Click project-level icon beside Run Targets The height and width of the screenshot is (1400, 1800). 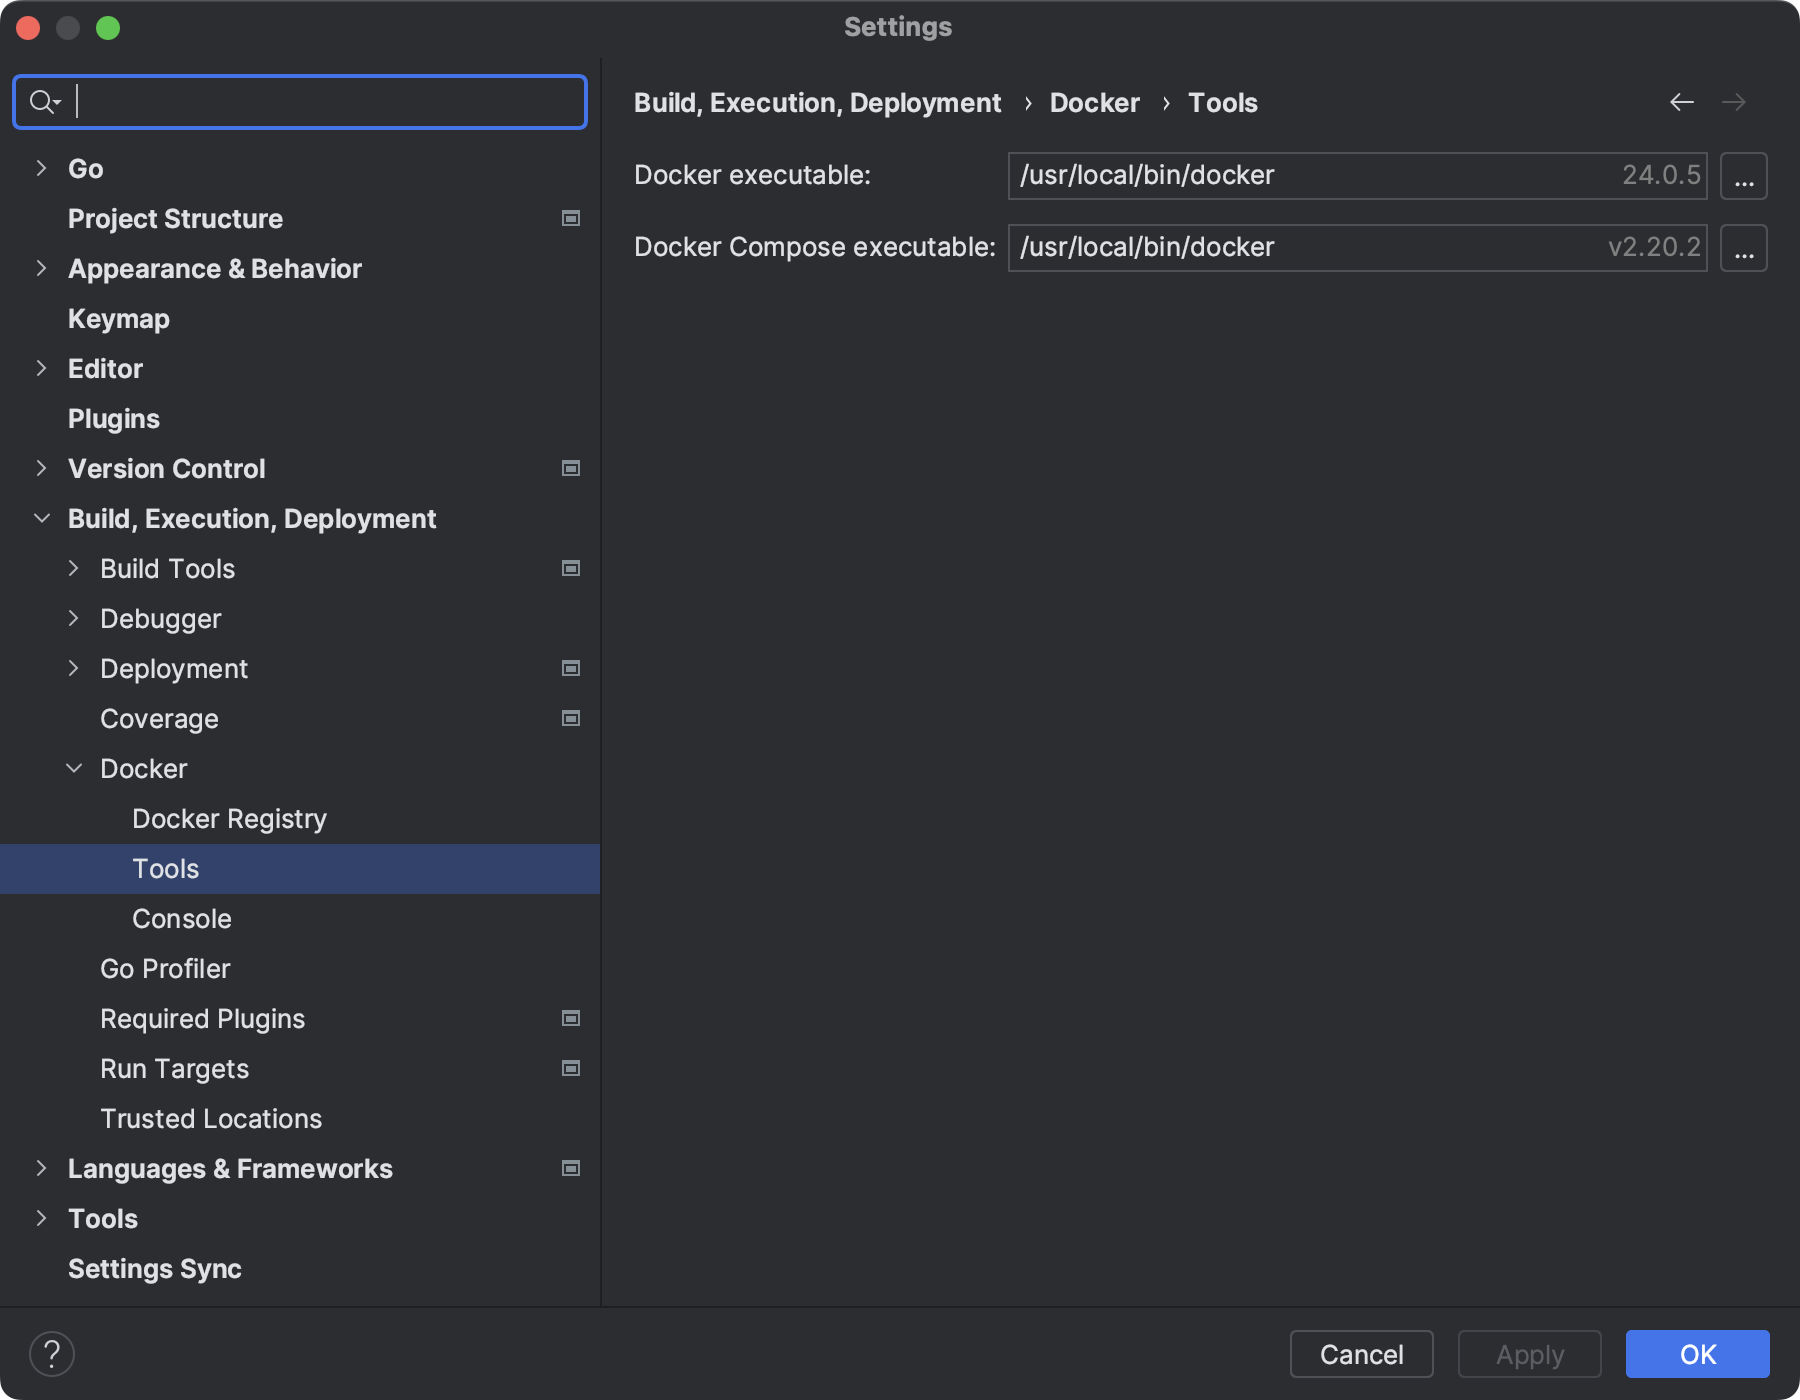(571, 1068)
